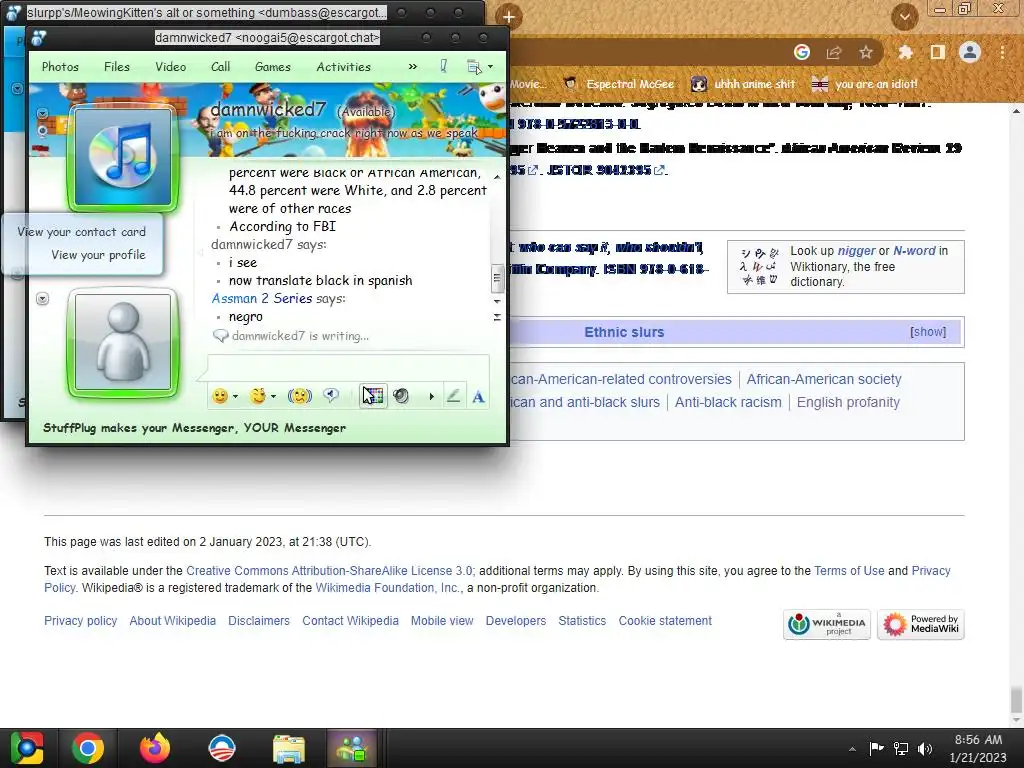This screenshot has width=1024, height=768.
Task: Open smiley emoticon dropdown arrow
Action: pos(235,396)
